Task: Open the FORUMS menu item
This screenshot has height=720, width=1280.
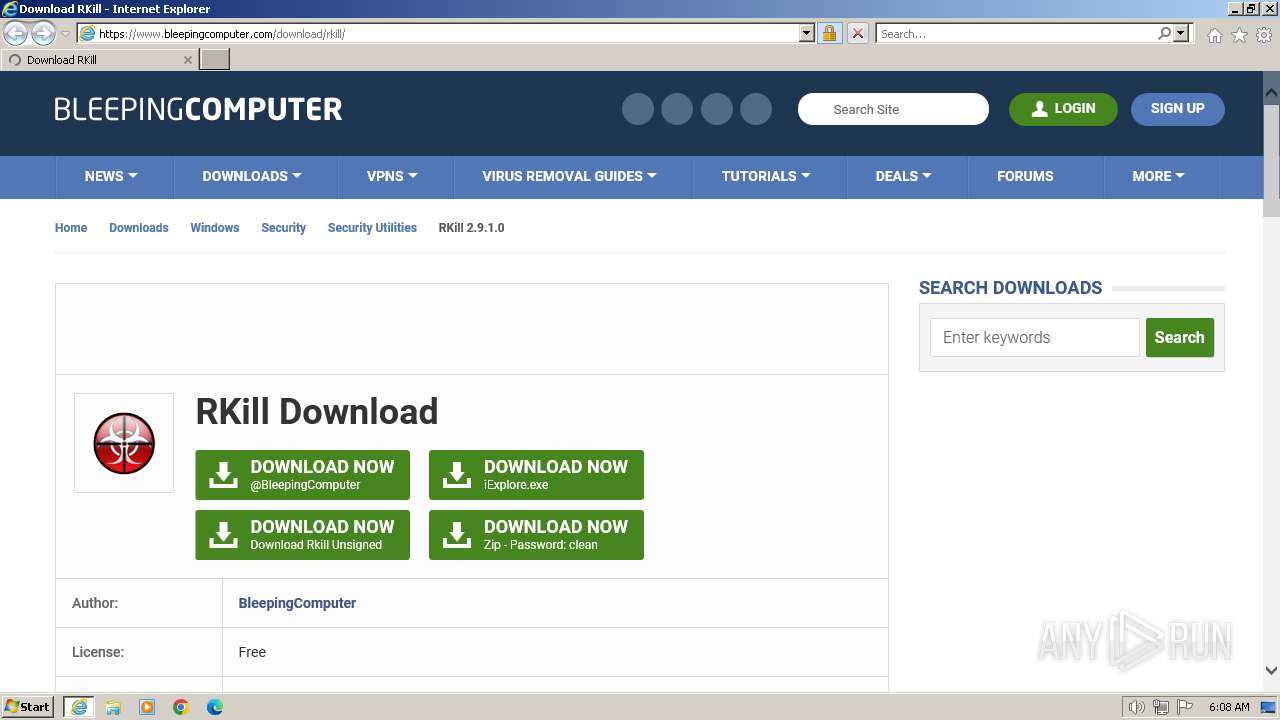Action: pyautogui.click(x=1025, y=176)
